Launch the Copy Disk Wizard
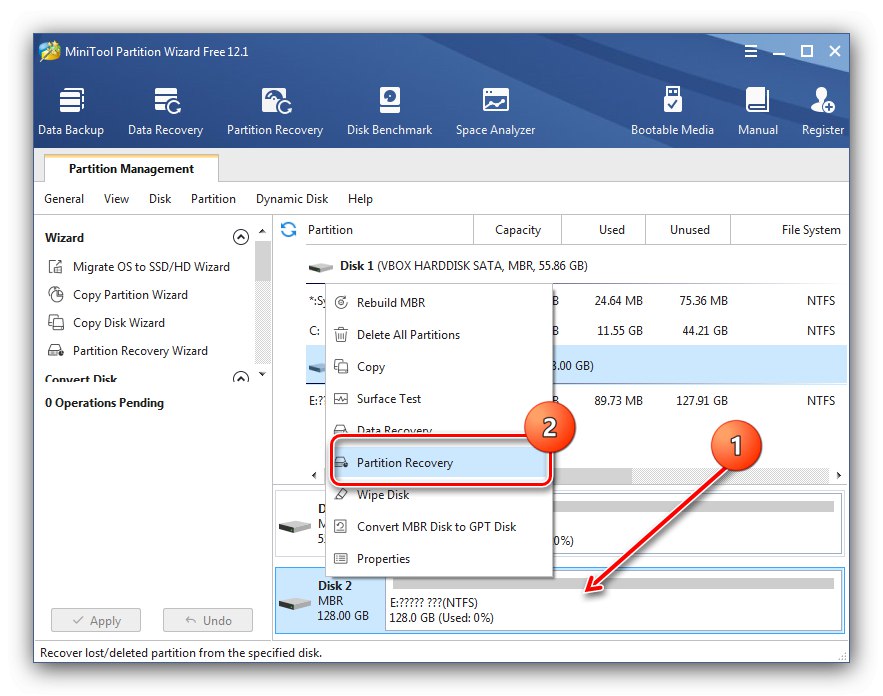883x696 pixels. (118, 323)
